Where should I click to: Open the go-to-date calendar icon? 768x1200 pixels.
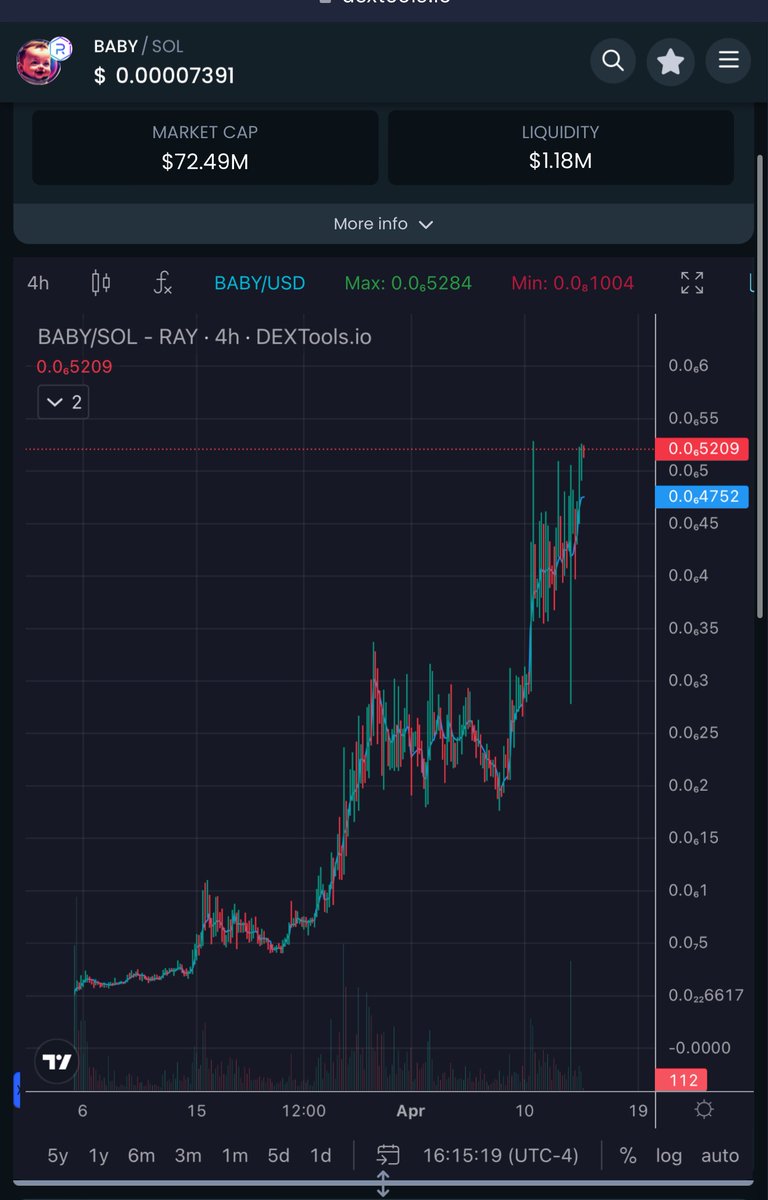pyautogui.click(x=388, y=1155)
